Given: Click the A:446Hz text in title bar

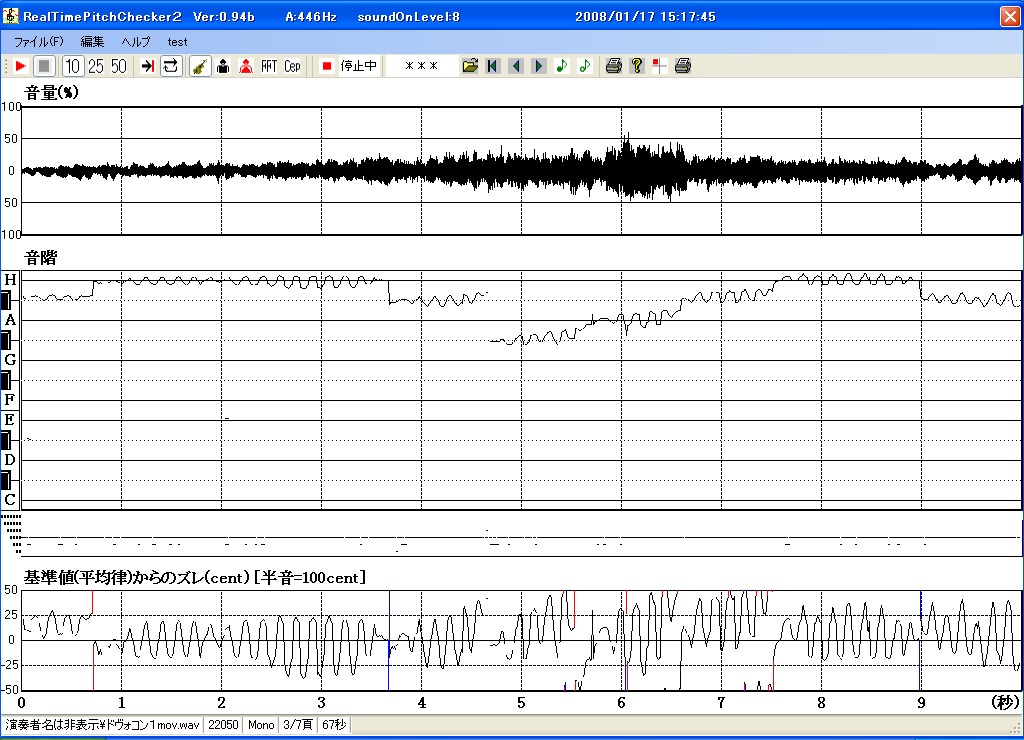Looking at the screenshot, I should (311, 16).
